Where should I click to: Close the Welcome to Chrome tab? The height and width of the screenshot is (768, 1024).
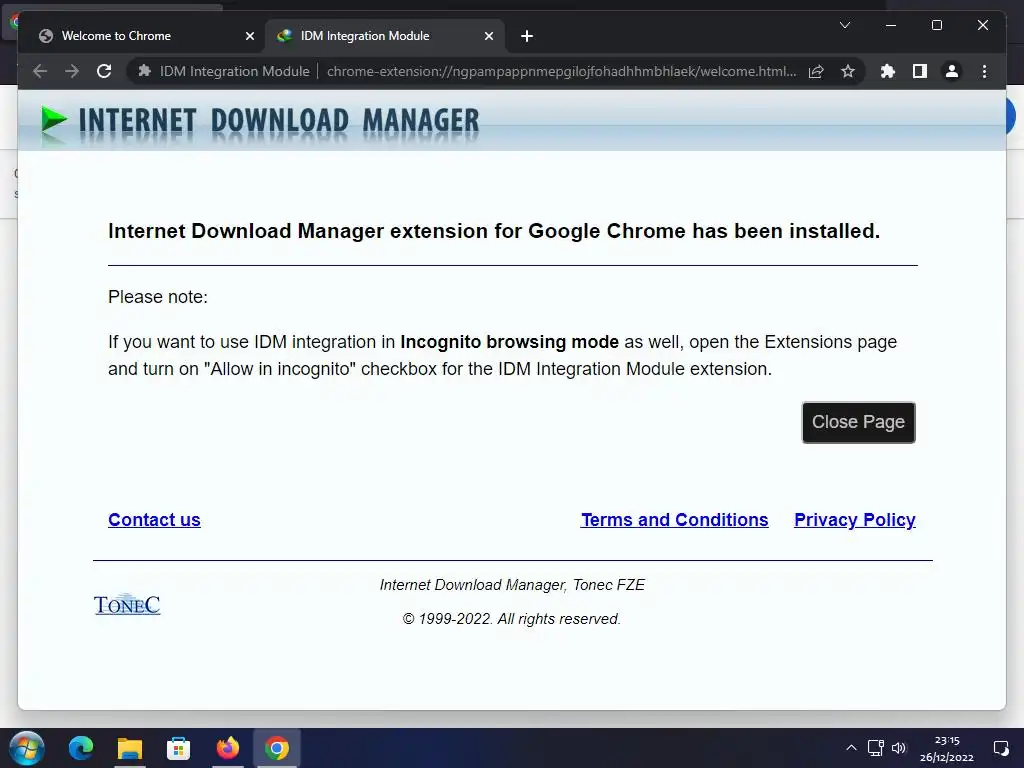pyautogui.click(x=249, y=36)
